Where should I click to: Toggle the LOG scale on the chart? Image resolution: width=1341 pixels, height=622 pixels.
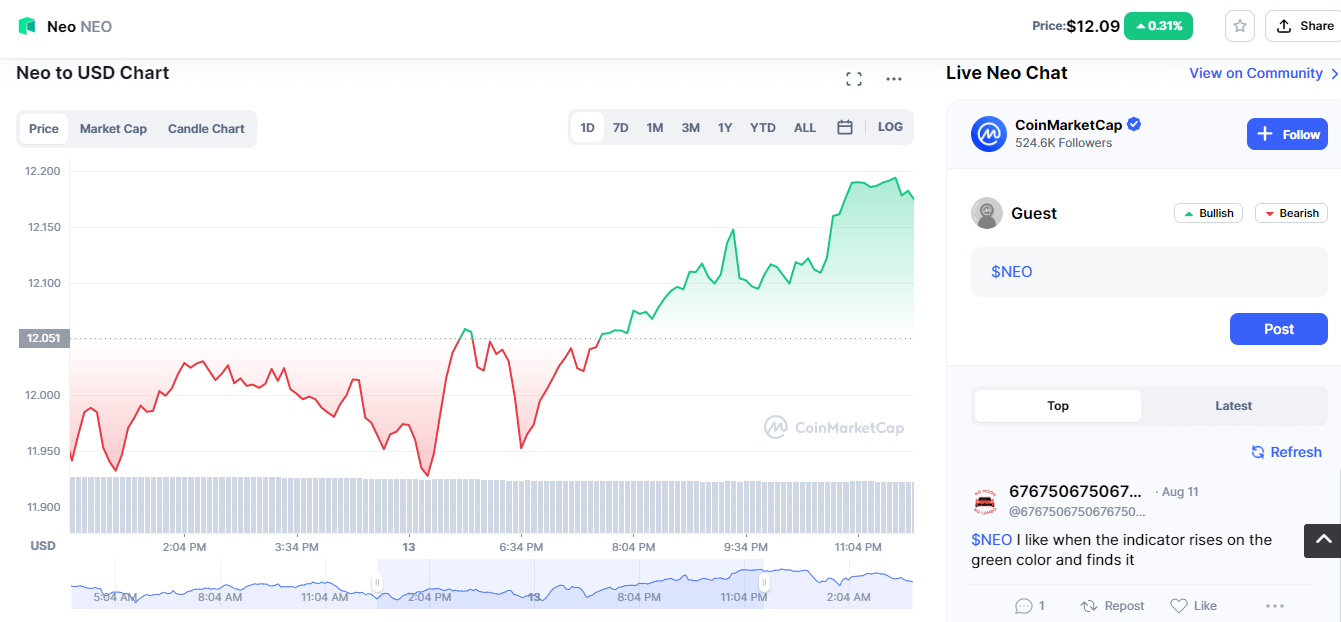tap(890, 127)
